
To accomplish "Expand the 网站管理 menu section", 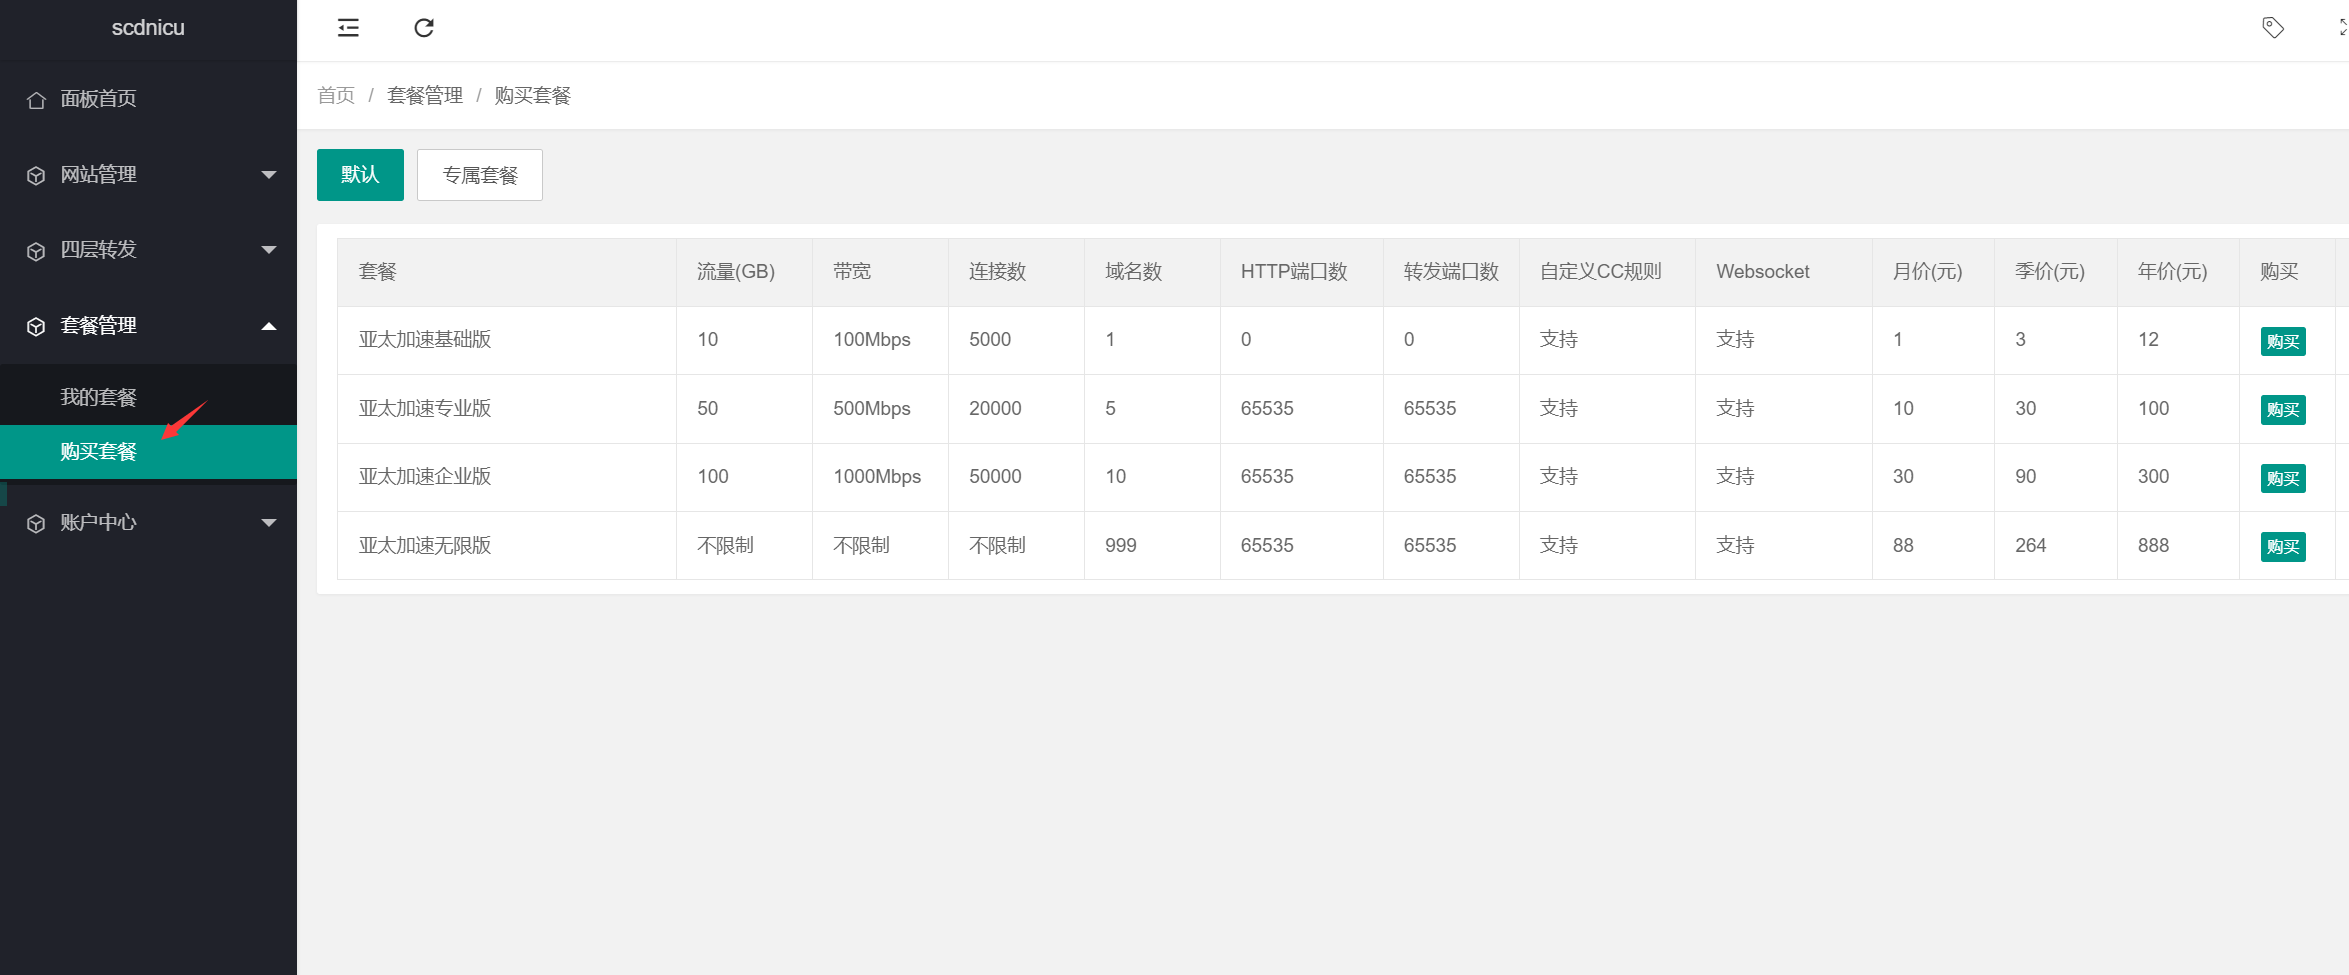I will pos(148,174).
